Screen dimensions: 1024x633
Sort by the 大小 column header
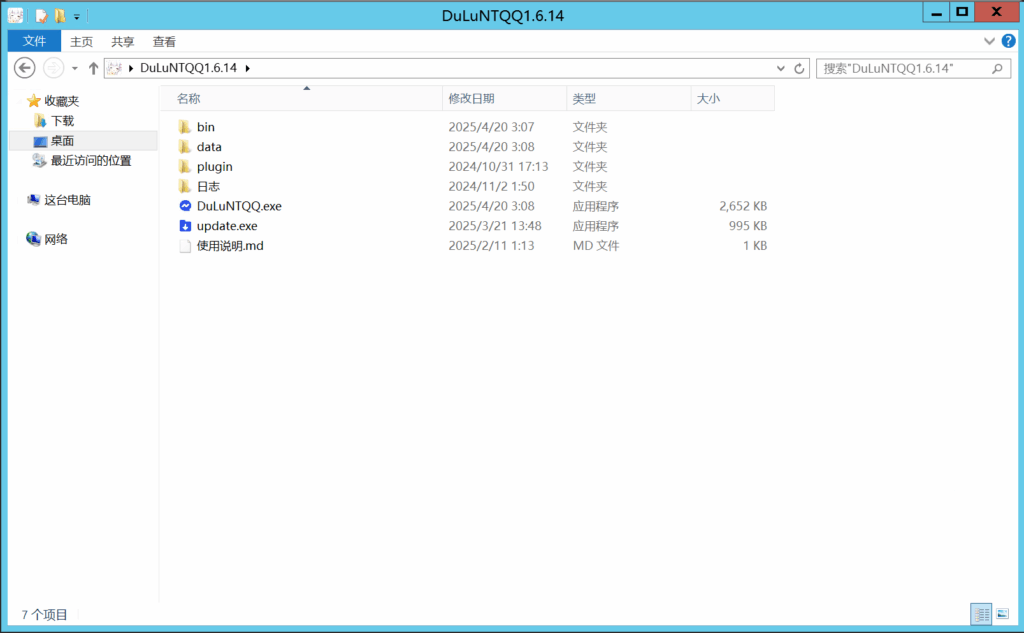(x=732, y=99)
